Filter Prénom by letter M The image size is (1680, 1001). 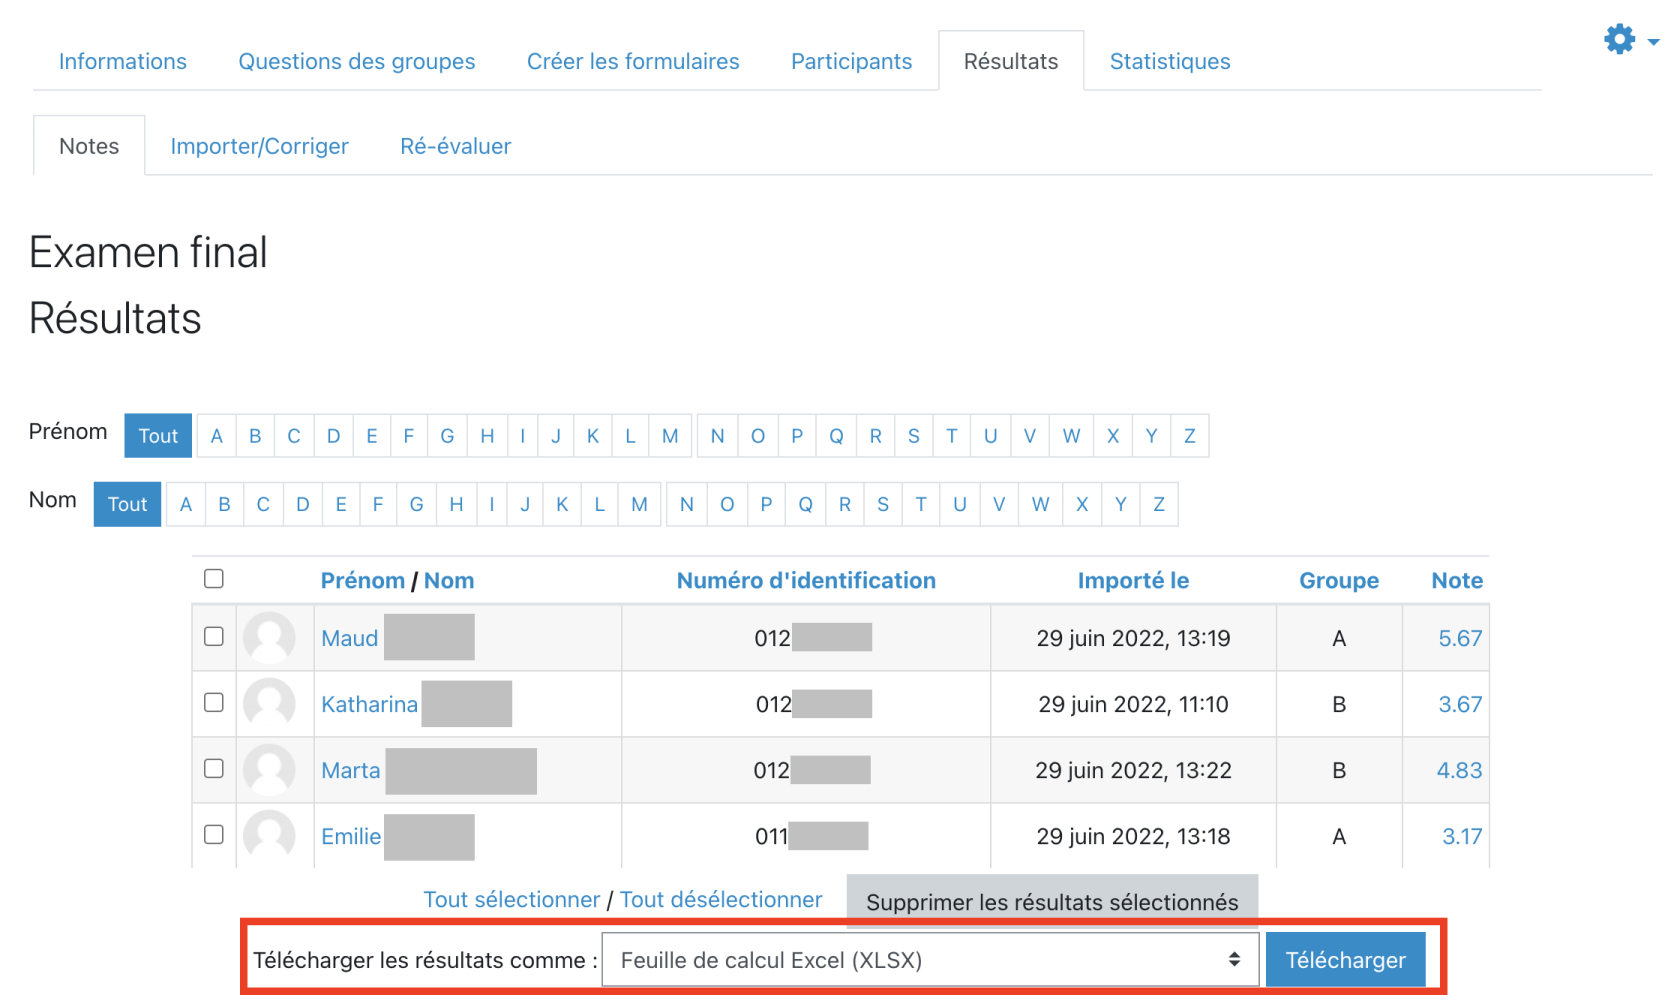coord(670,436)
